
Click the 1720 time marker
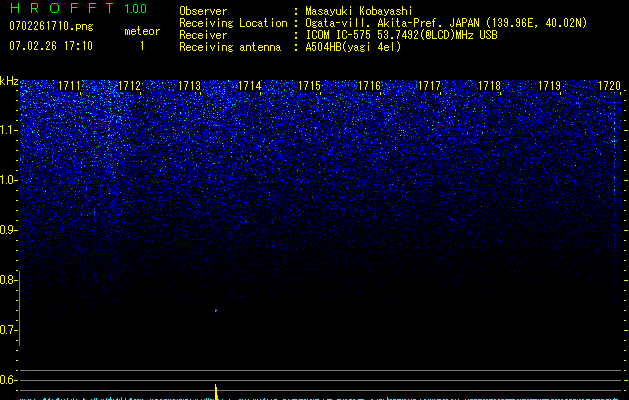610,86
